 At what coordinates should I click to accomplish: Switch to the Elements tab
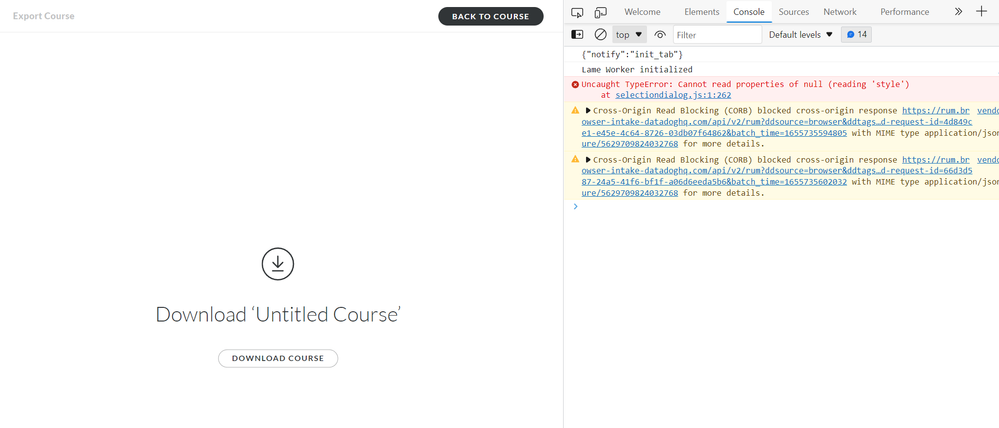coord(701,11)
